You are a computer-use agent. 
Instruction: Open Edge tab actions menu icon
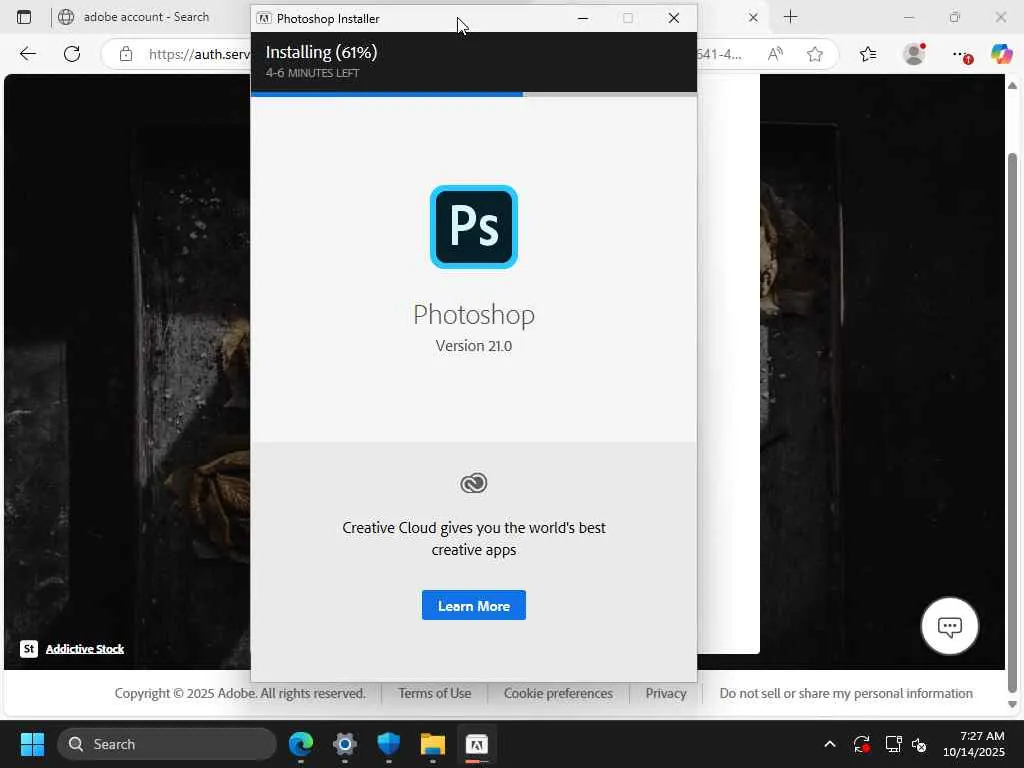click(24, 17)
